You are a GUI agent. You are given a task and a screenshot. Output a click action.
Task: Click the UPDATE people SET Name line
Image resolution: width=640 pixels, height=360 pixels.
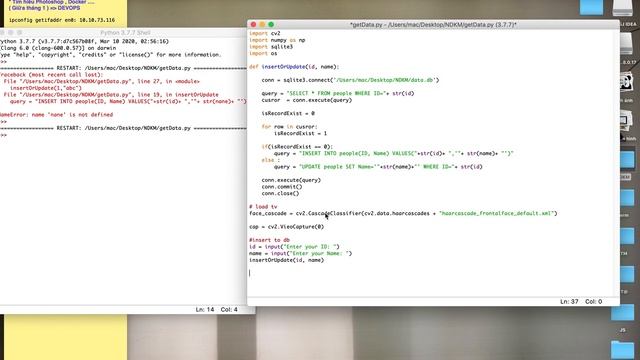(378, 167)
